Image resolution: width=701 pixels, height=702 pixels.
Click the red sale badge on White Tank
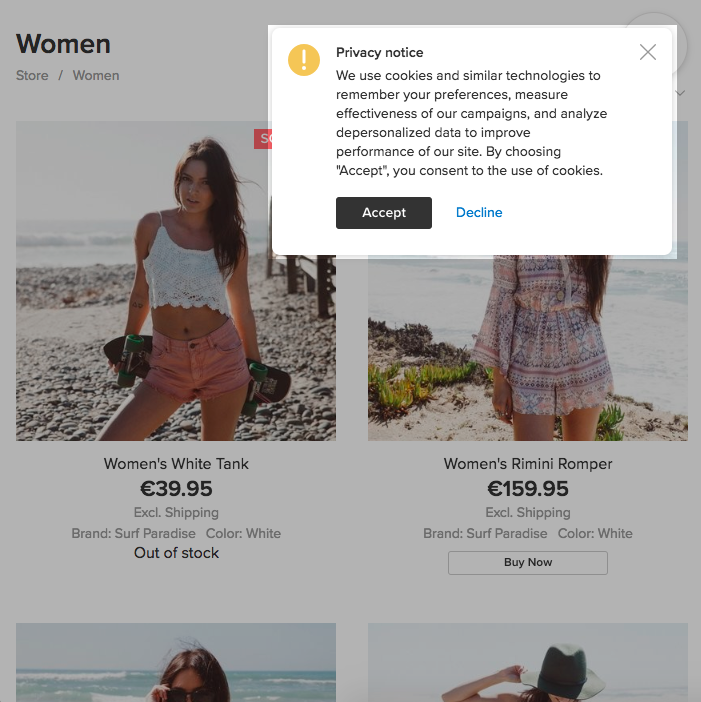pyautogui.click(x=263, y=139)
